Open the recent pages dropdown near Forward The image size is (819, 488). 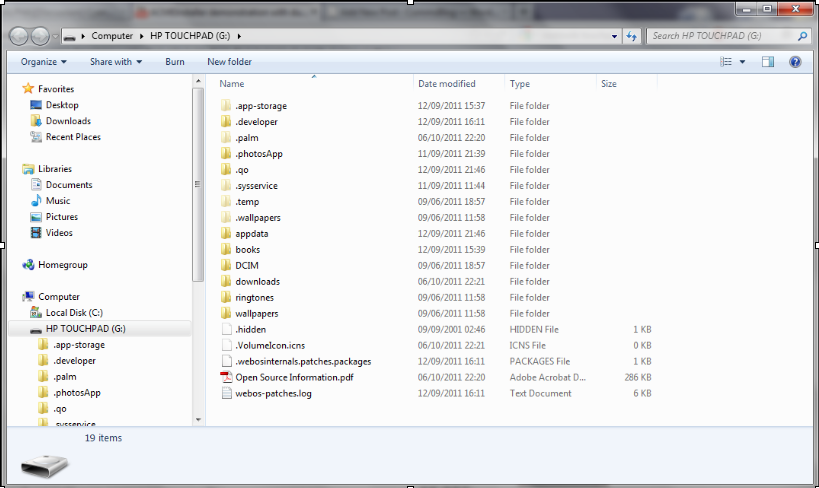point(55,36)
